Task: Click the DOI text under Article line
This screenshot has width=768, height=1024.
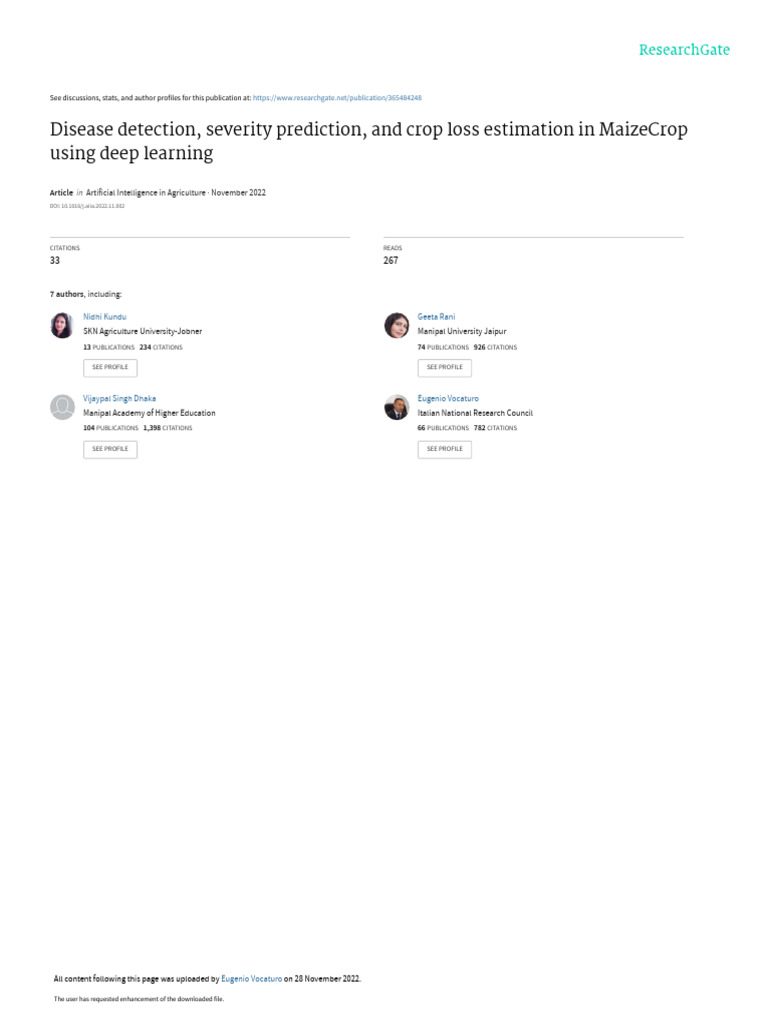Action: (87, 206)
